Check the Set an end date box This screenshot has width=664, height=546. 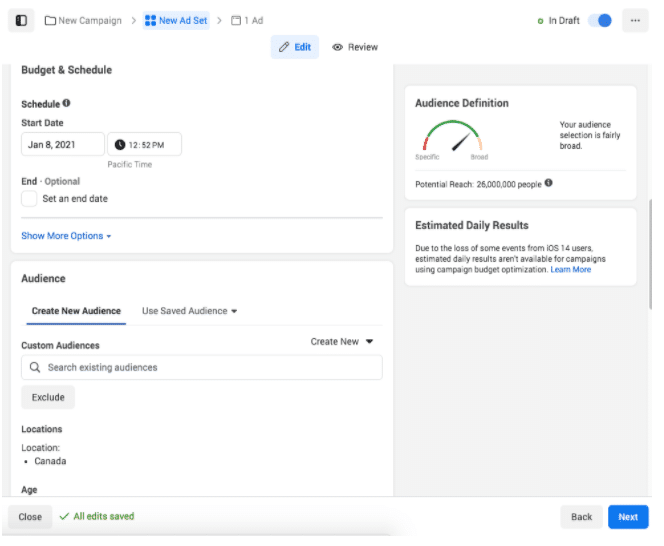click(30, 199)
